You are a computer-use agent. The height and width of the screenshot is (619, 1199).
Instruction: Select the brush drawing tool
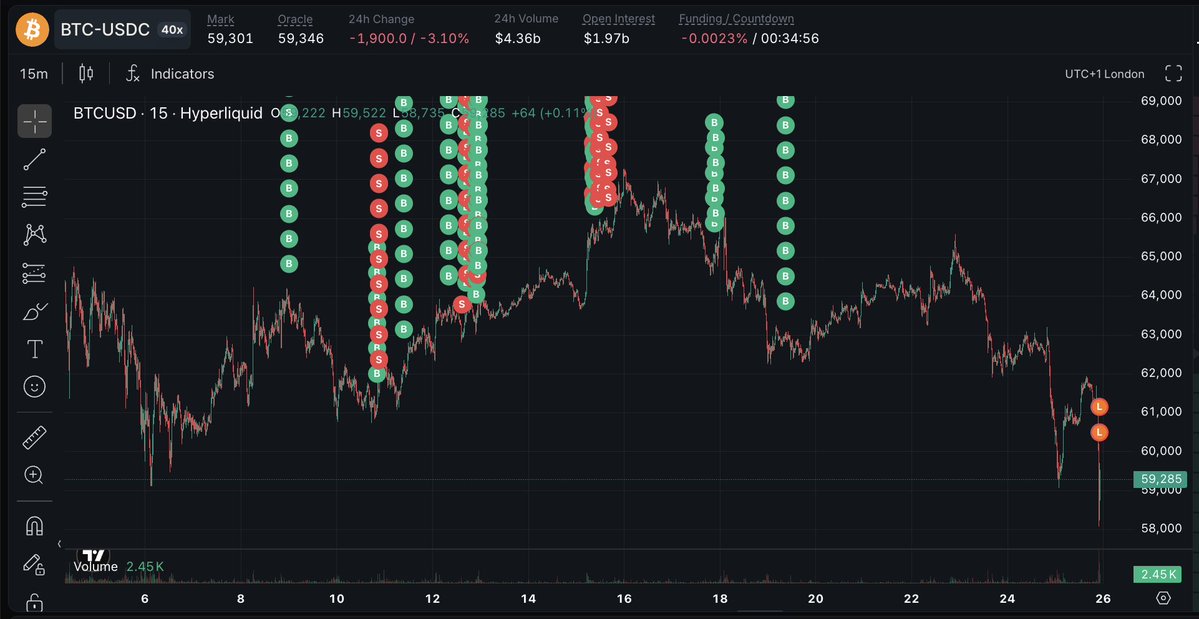point(34,312)
